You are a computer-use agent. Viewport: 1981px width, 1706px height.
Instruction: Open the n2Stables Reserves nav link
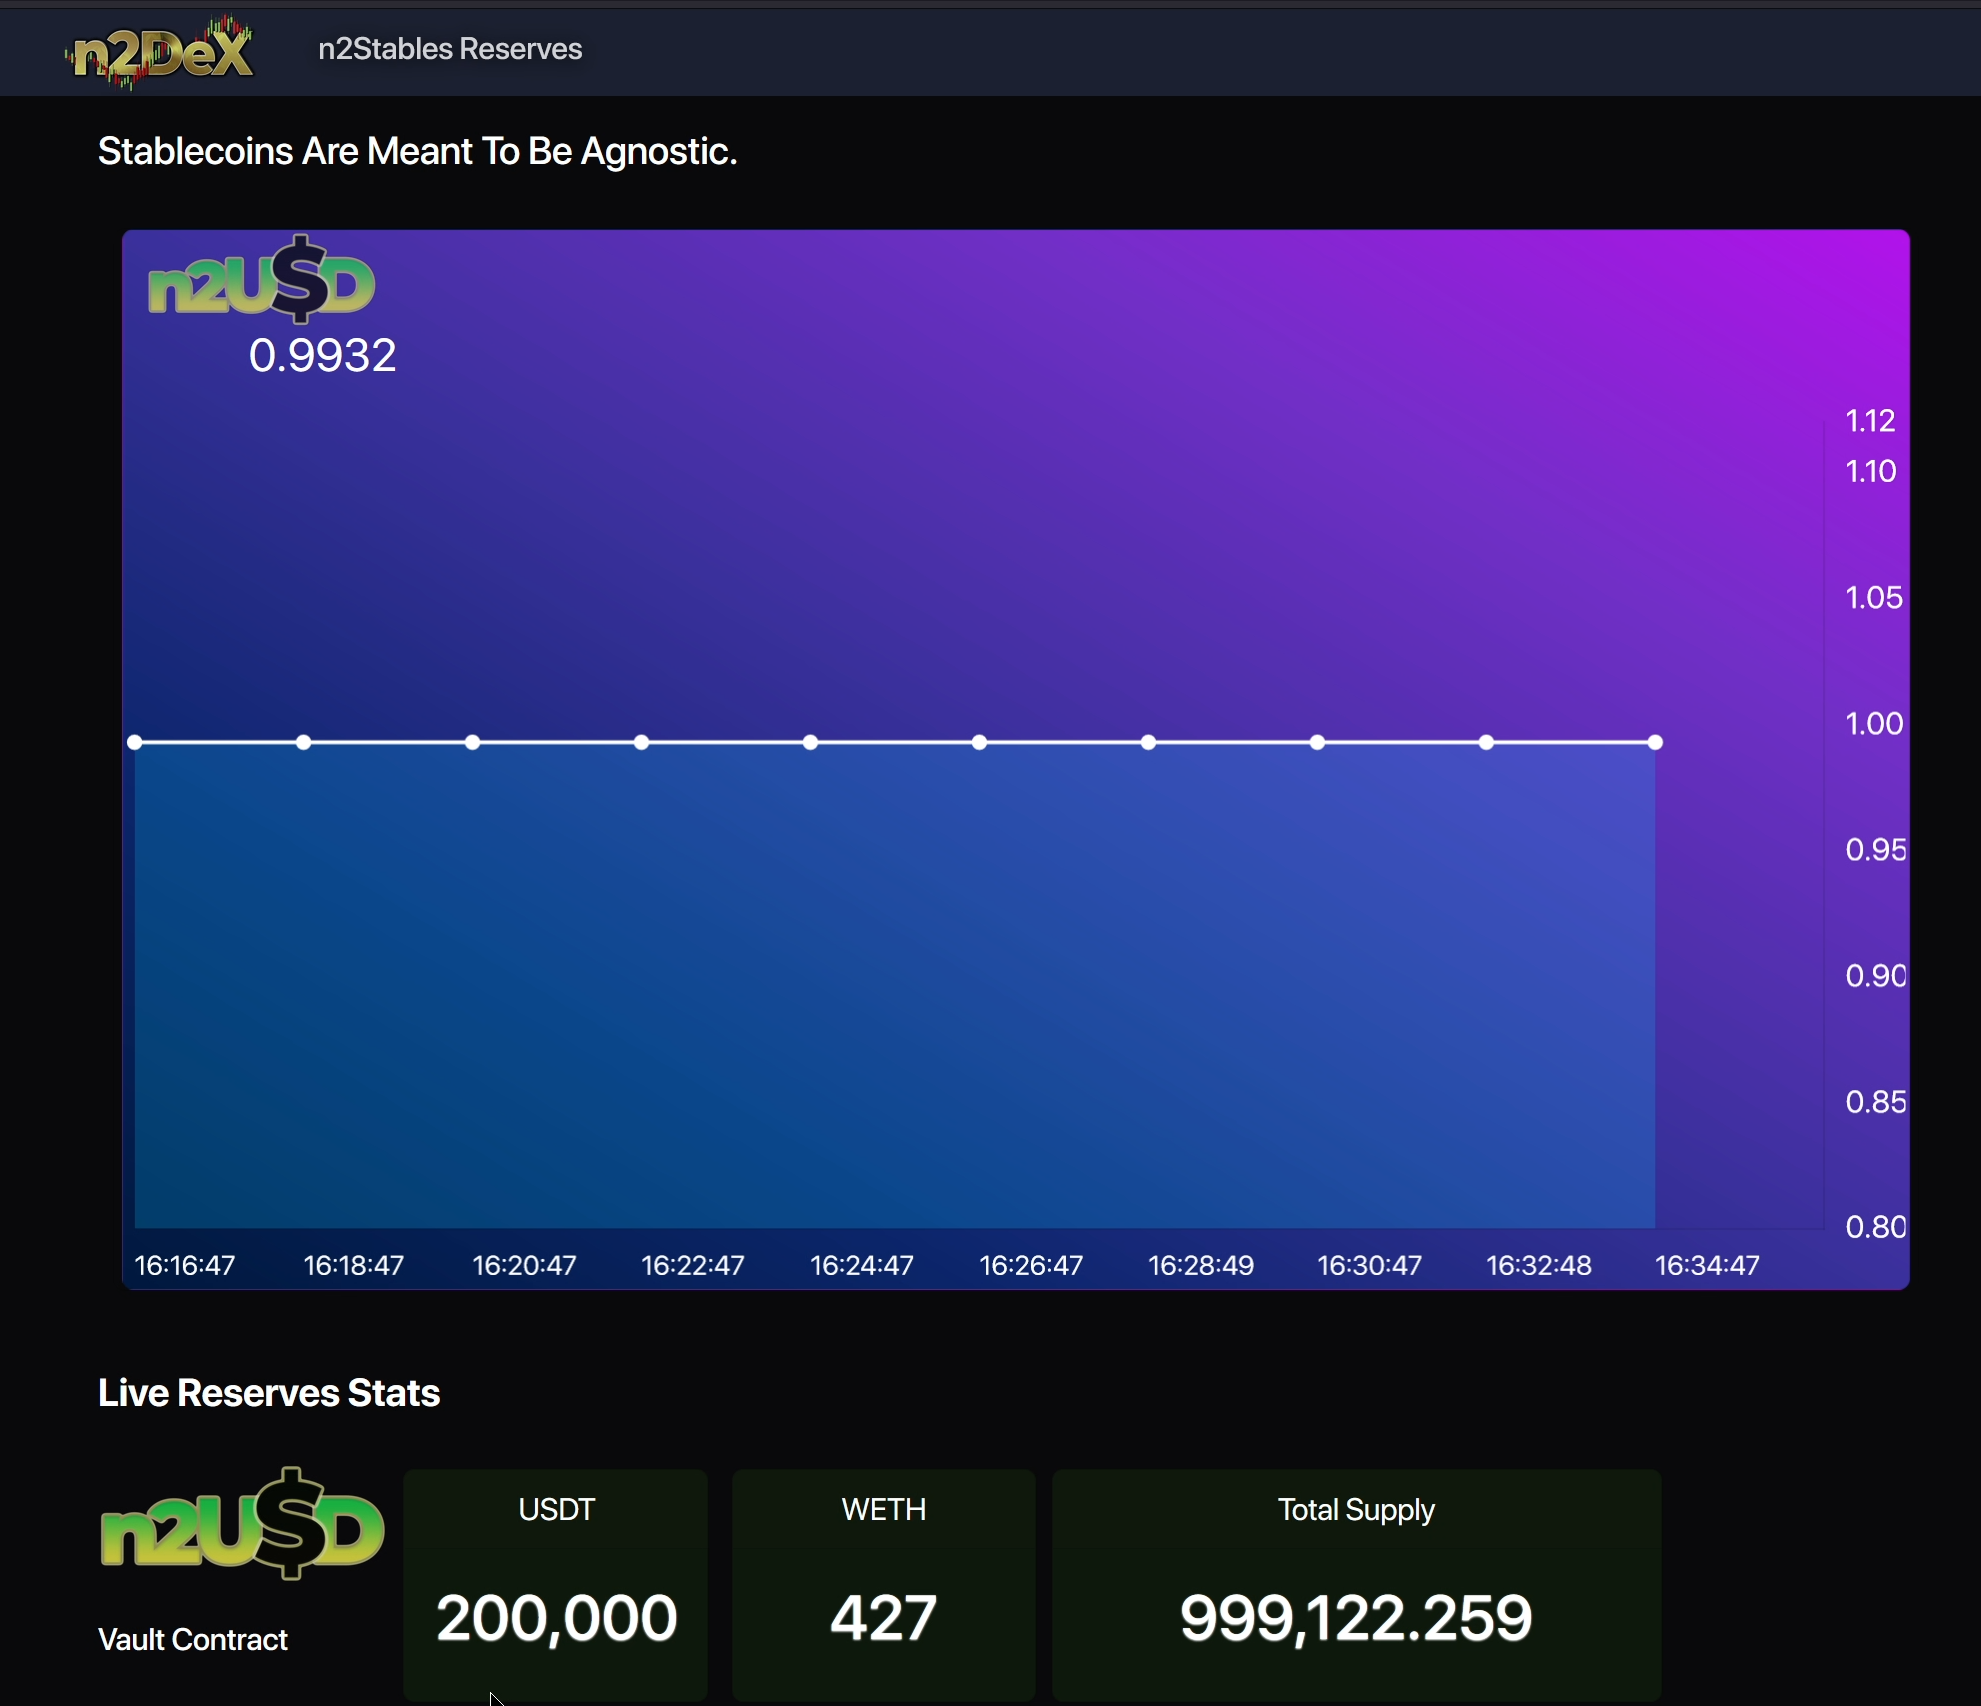point(449,49)
